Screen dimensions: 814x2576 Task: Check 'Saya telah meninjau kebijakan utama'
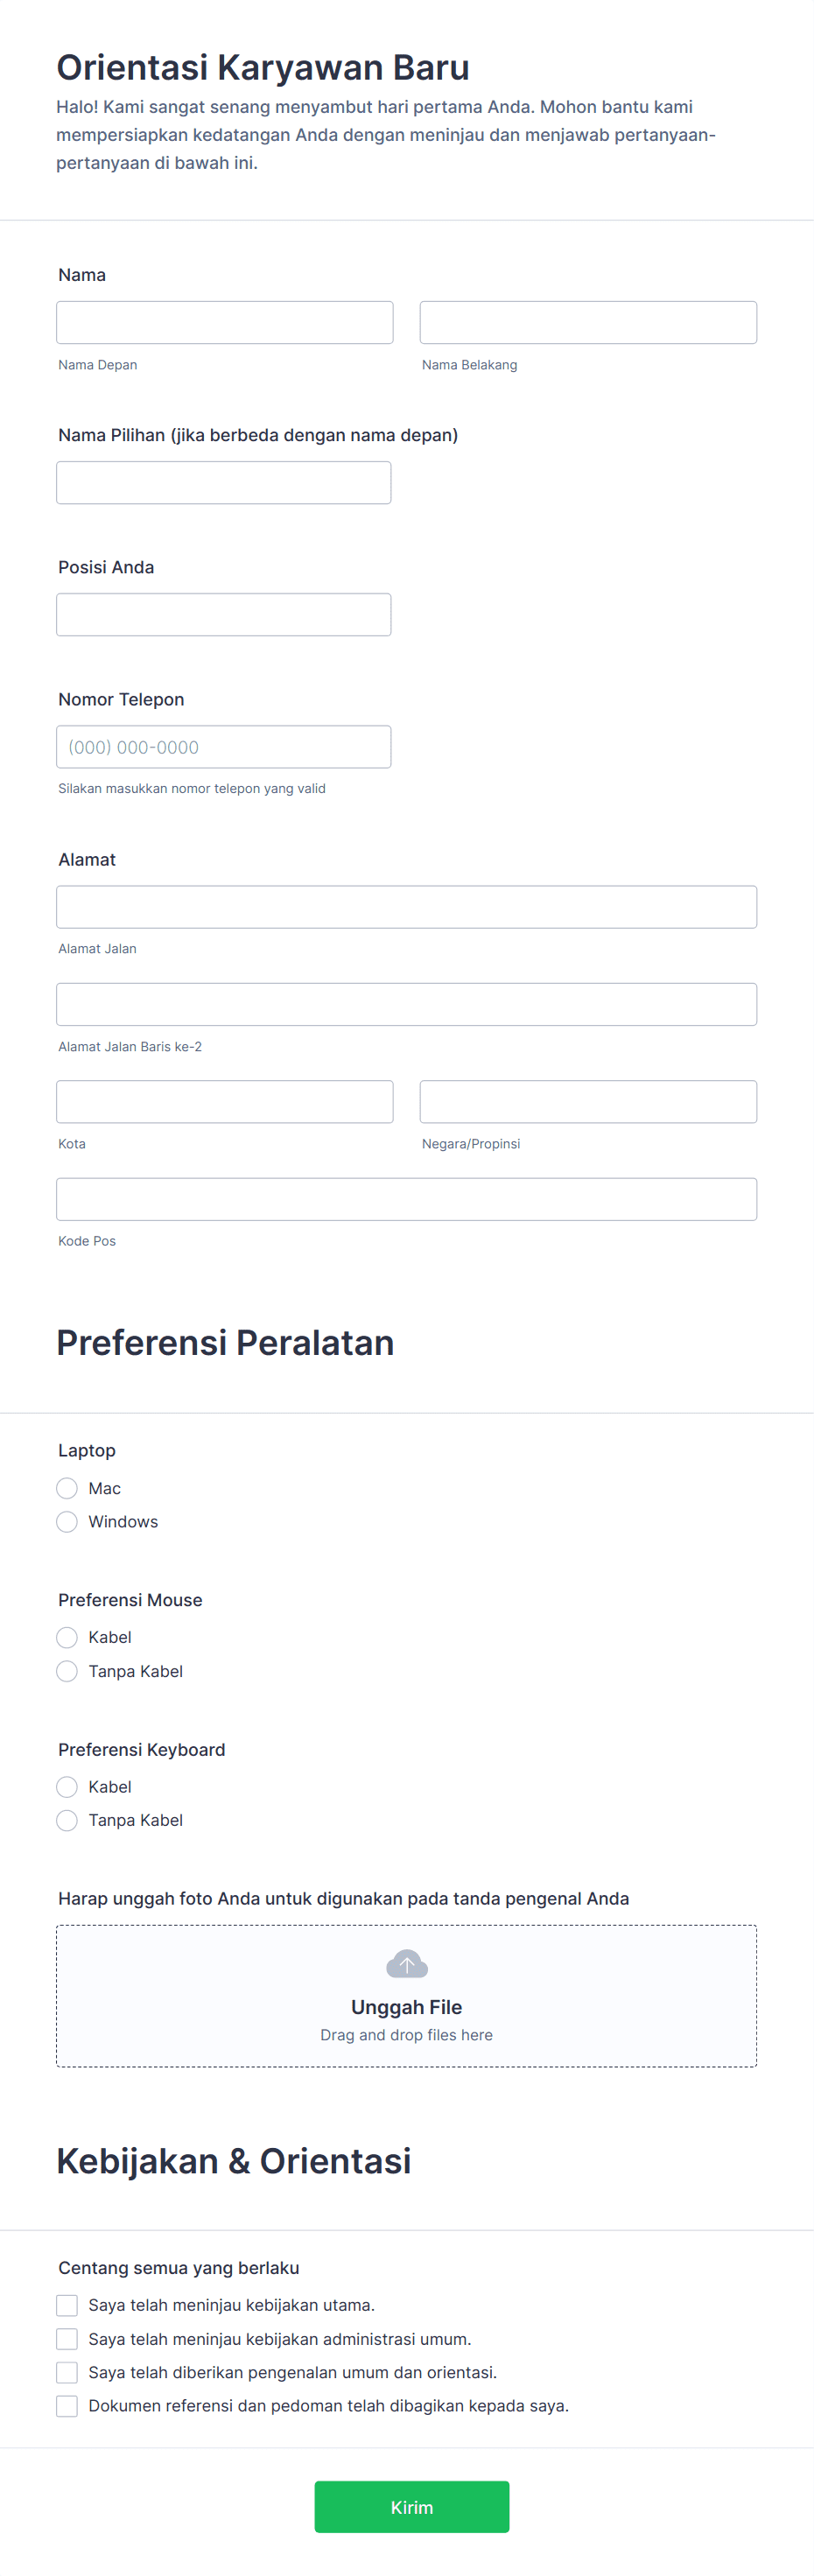pyautogui.click(x=67, y=2305)
